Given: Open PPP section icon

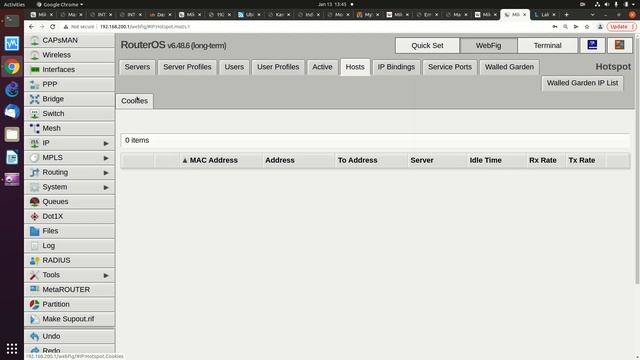Looking at the screenshot, I should click(x=35, y=84).
